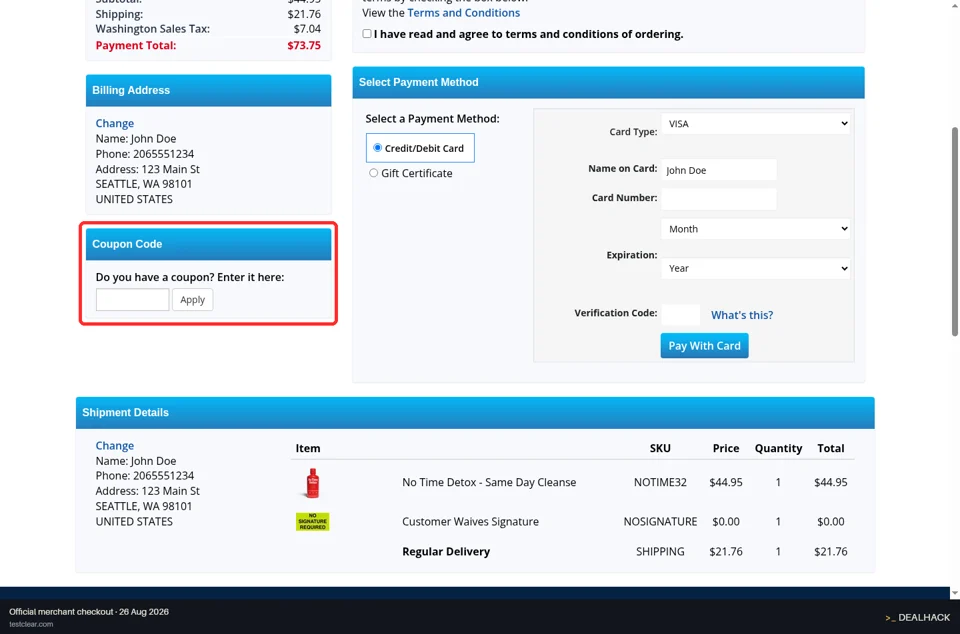
Task: Click the billing Phone: 2065551234 line
Action: tap(144, 154)
